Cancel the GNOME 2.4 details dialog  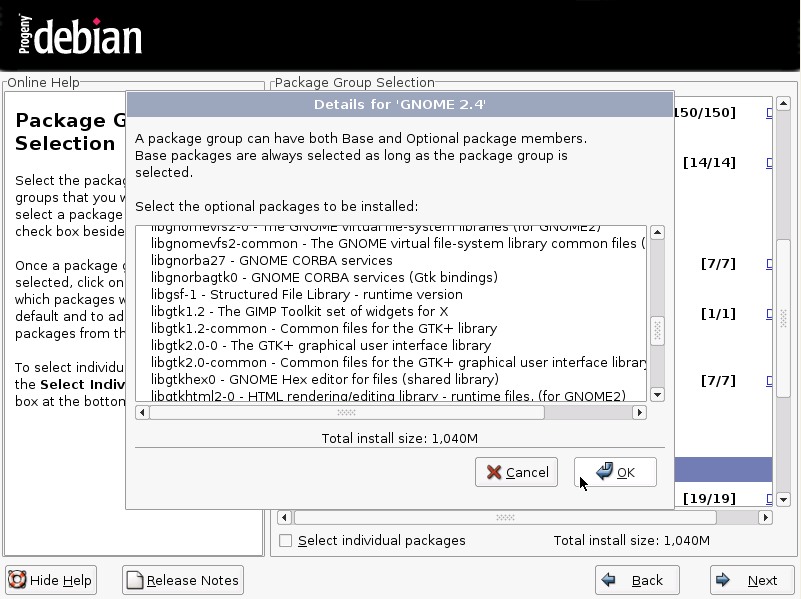click(x=516, y=472)
